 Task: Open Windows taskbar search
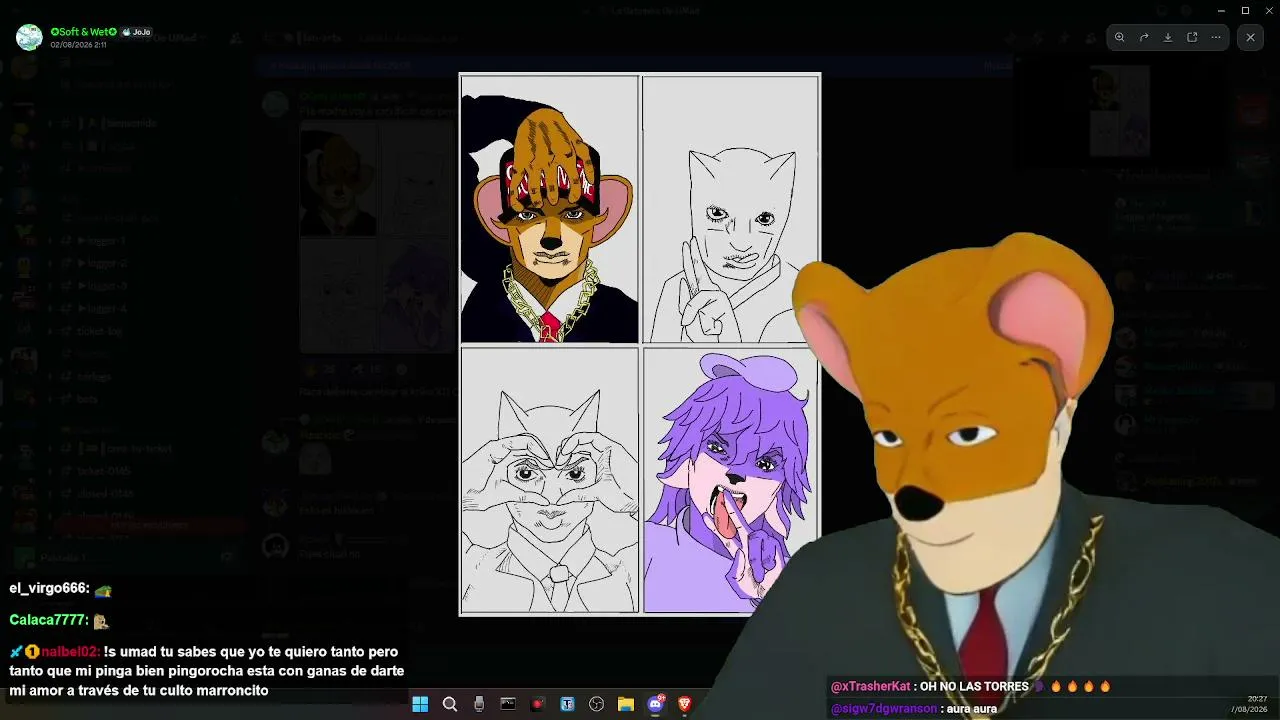pyautogui.click(x=450, y=704)
